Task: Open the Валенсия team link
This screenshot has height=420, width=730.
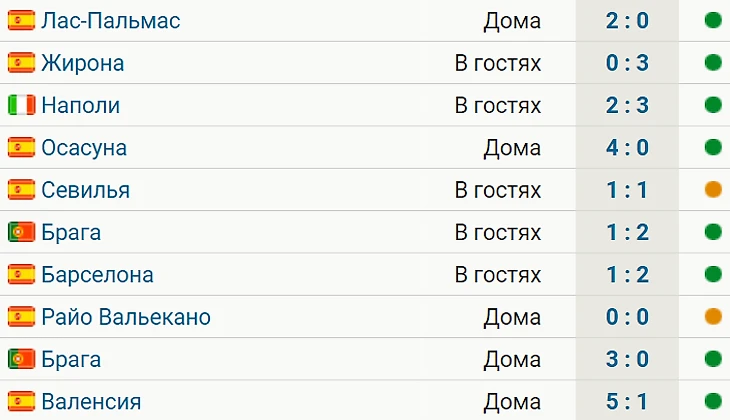Action: tap(91, 402)
